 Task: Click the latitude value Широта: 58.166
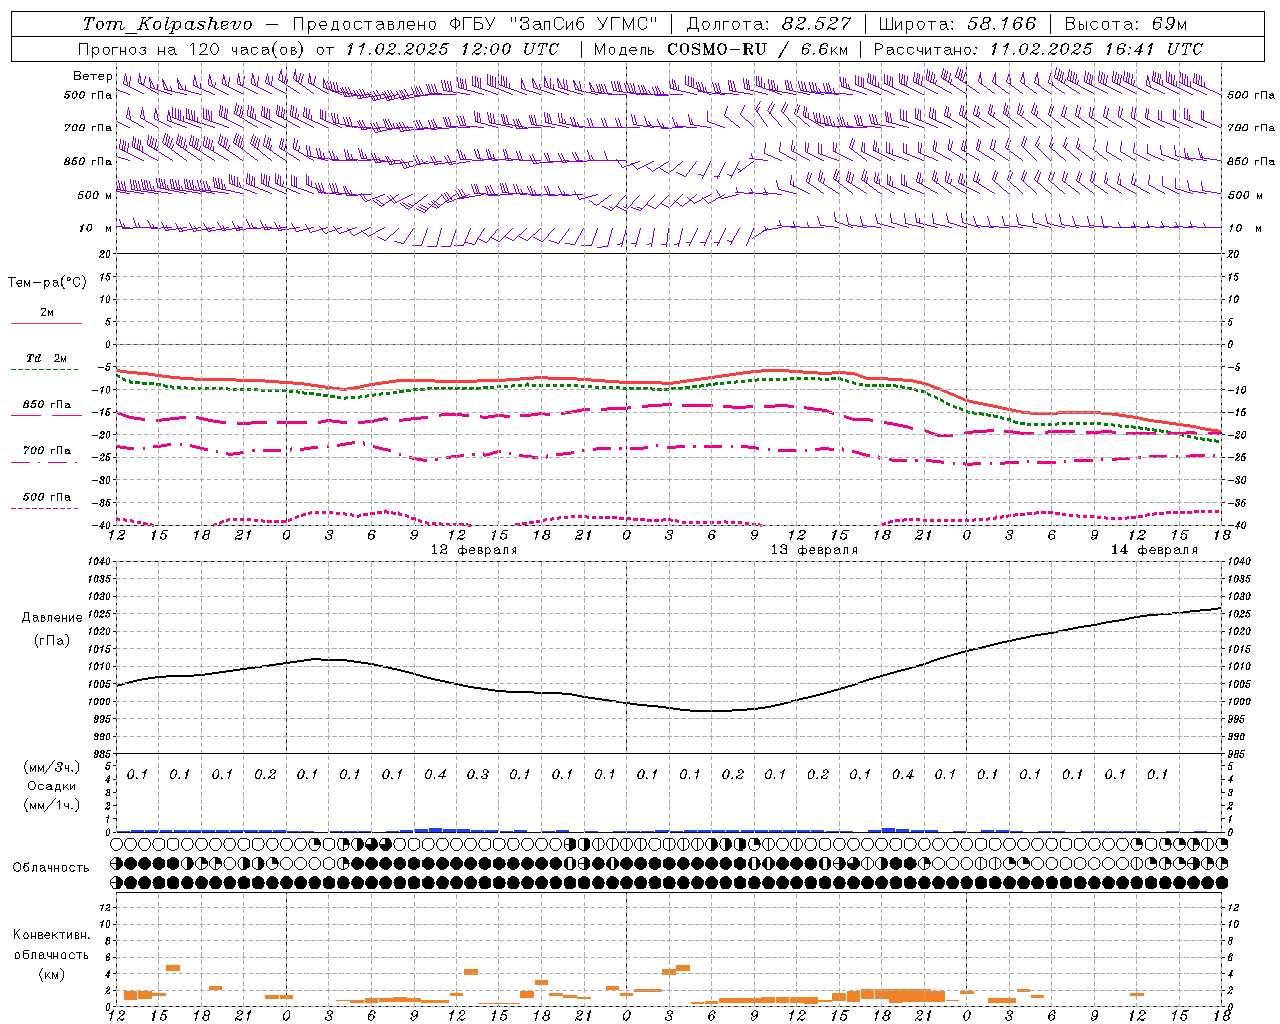[958, 24]
